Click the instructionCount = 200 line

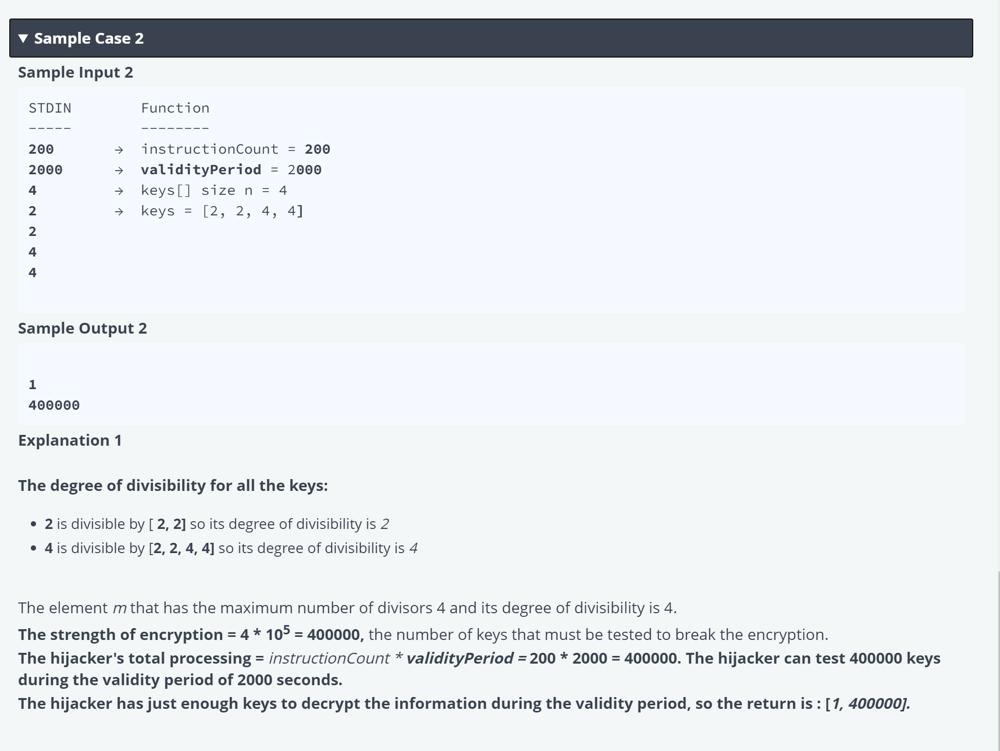click(235, 149)
